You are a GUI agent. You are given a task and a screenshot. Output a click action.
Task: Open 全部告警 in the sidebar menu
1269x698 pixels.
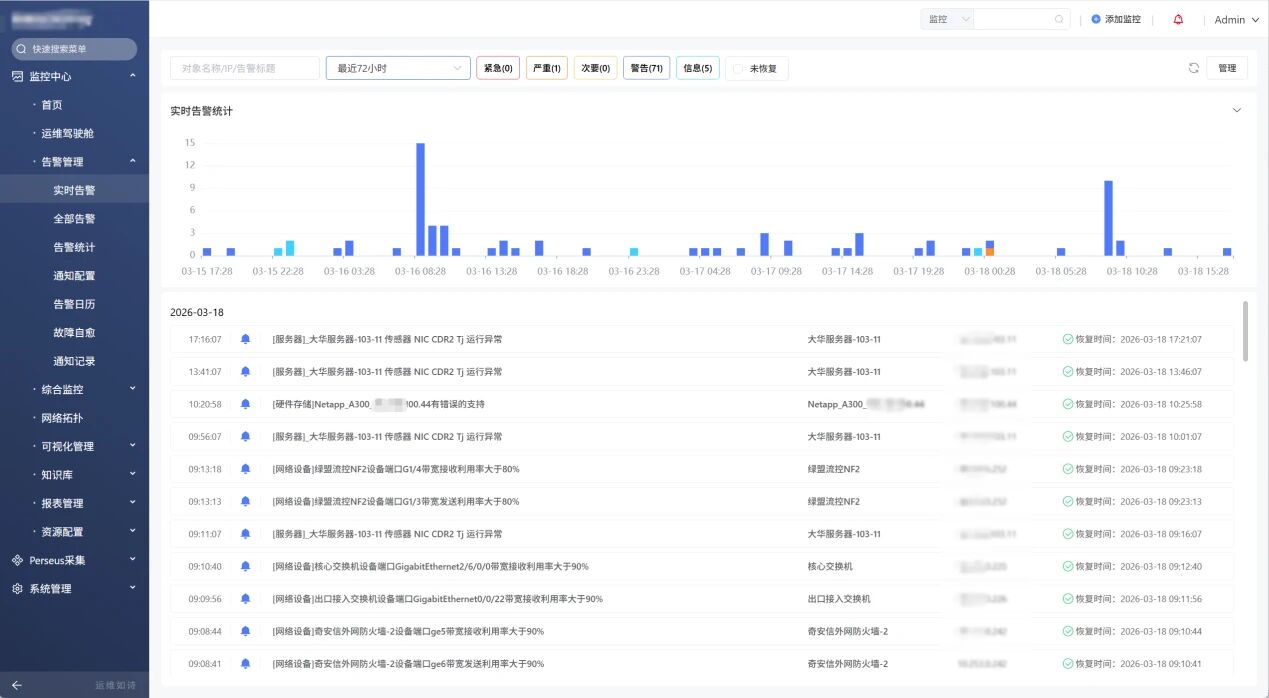pos(74,218)
